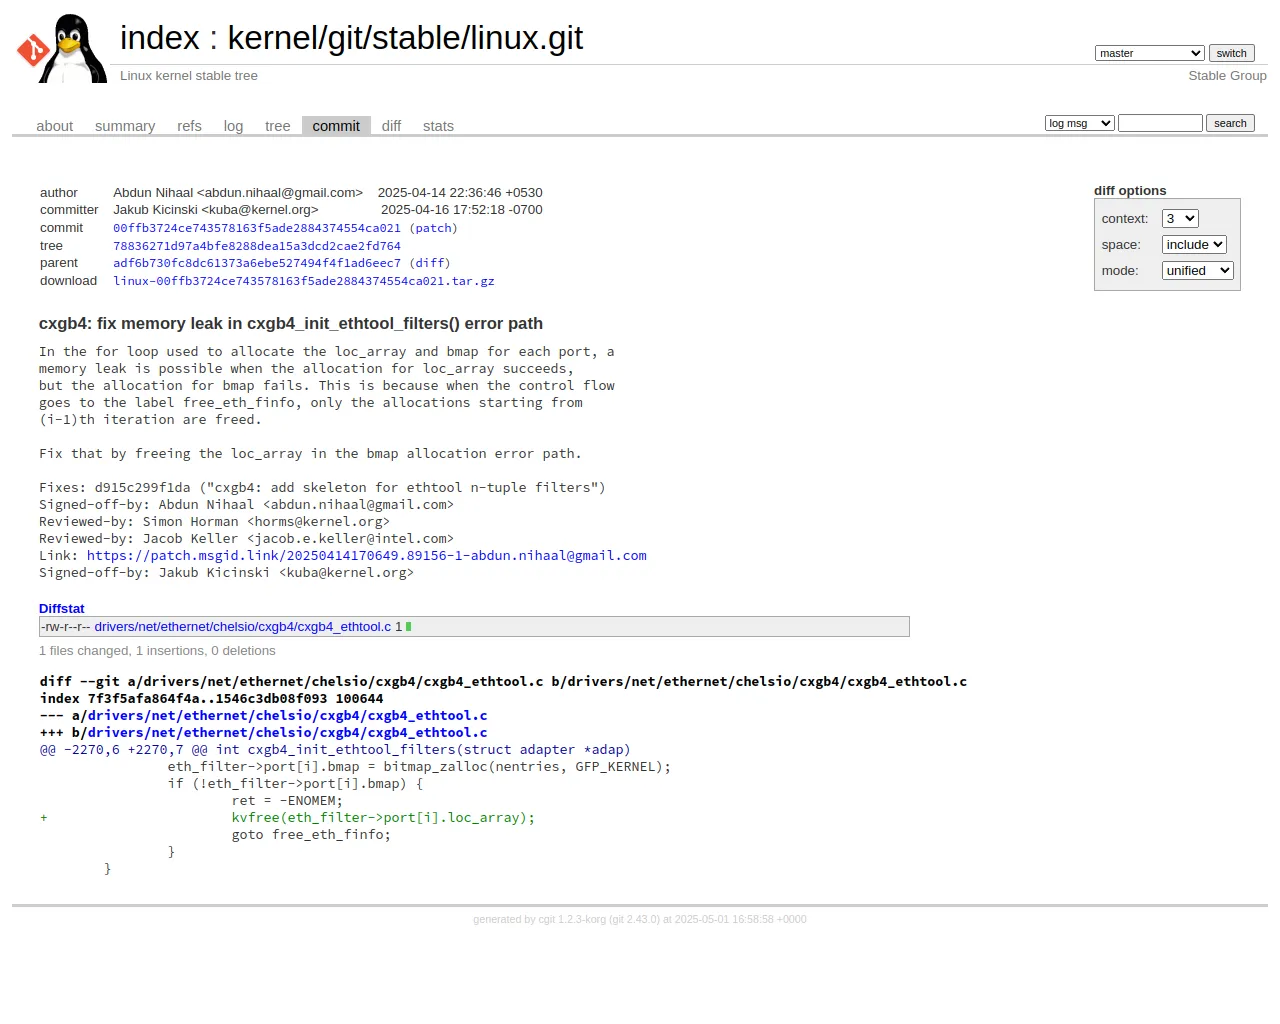
Task: Open the (patch) link
Action: [433, 228]
